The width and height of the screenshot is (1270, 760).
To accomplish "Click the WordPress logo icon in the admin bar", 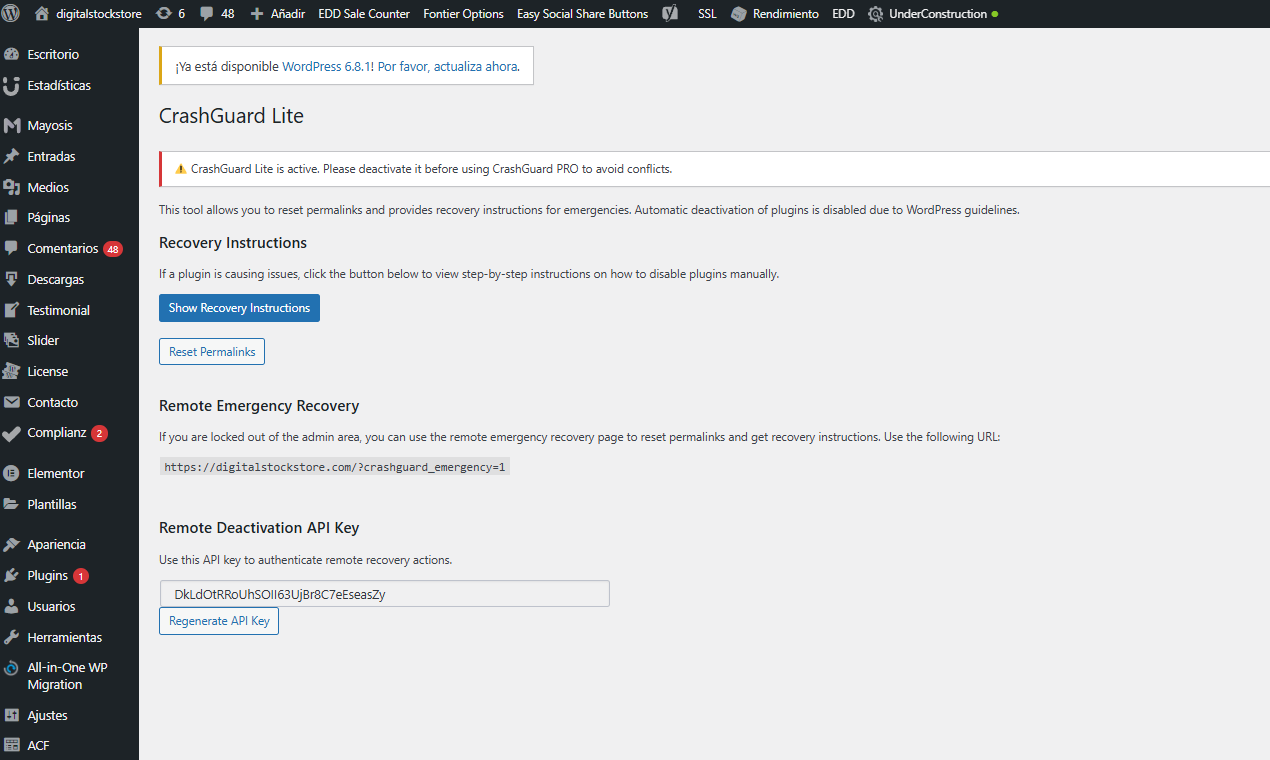I will pyautogui.click(x=12, y=14).
